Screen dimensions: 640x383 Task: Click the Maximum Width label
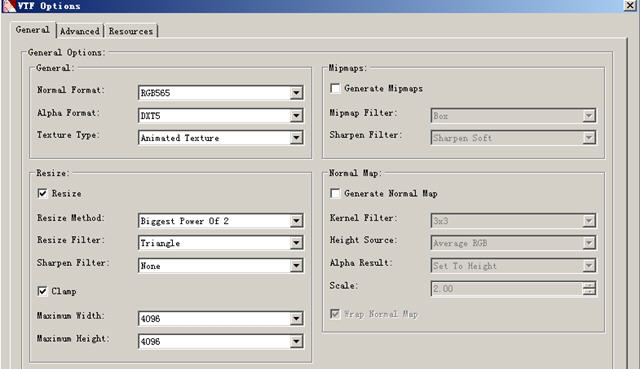pos(71,316)
